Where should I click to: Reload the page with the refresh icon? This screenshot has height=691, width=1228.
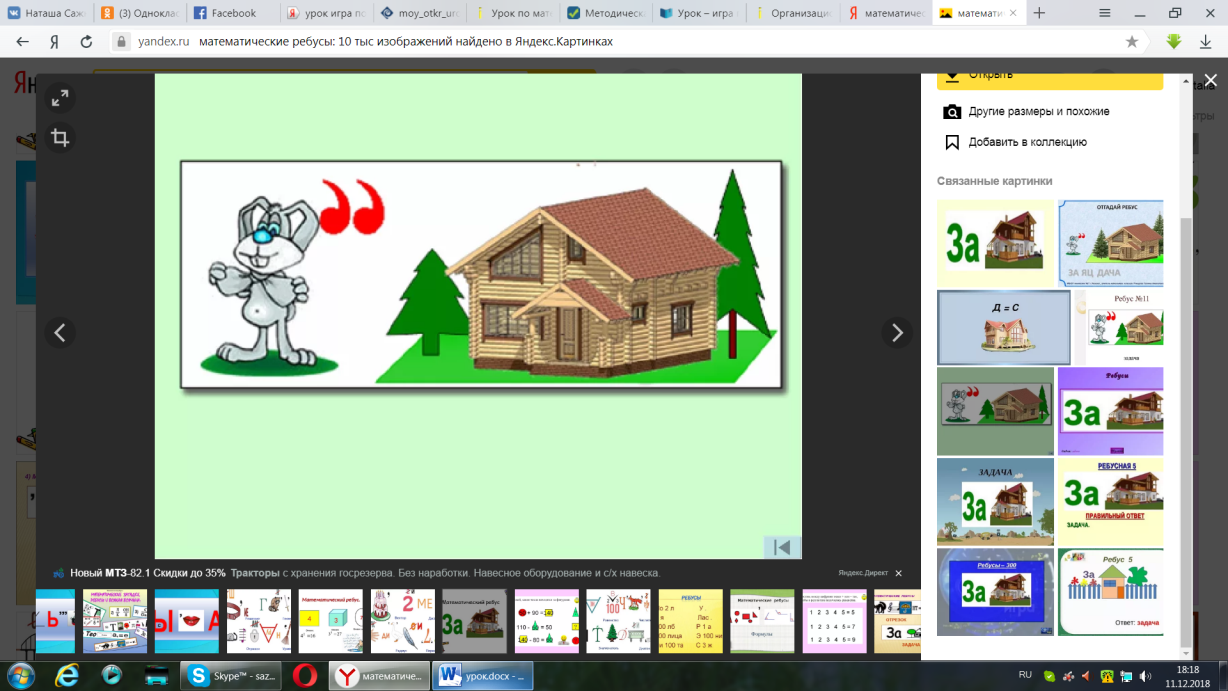tap(86, 42)
